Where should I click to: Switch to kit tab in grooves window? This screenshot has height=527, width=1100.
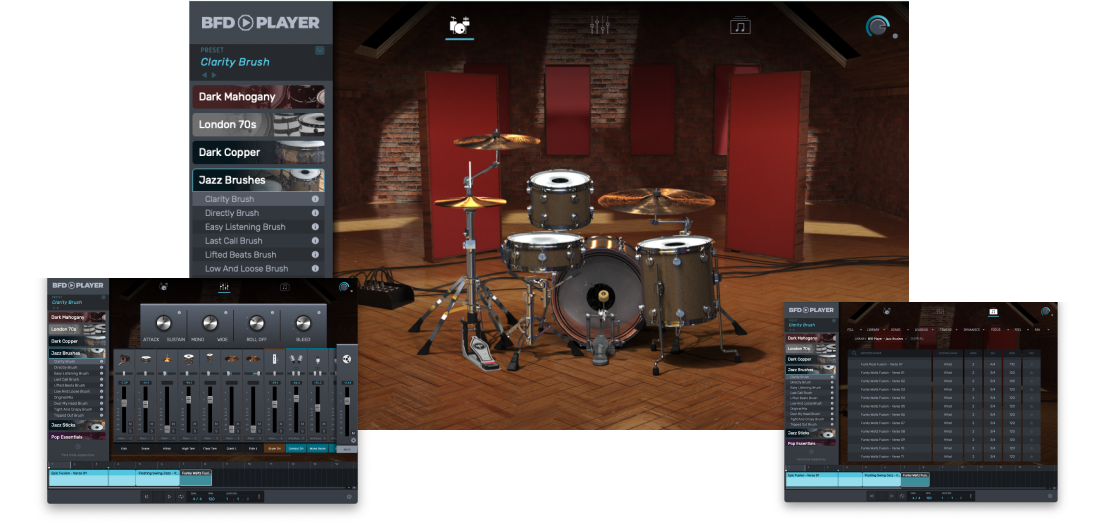(x=887, y=311)
